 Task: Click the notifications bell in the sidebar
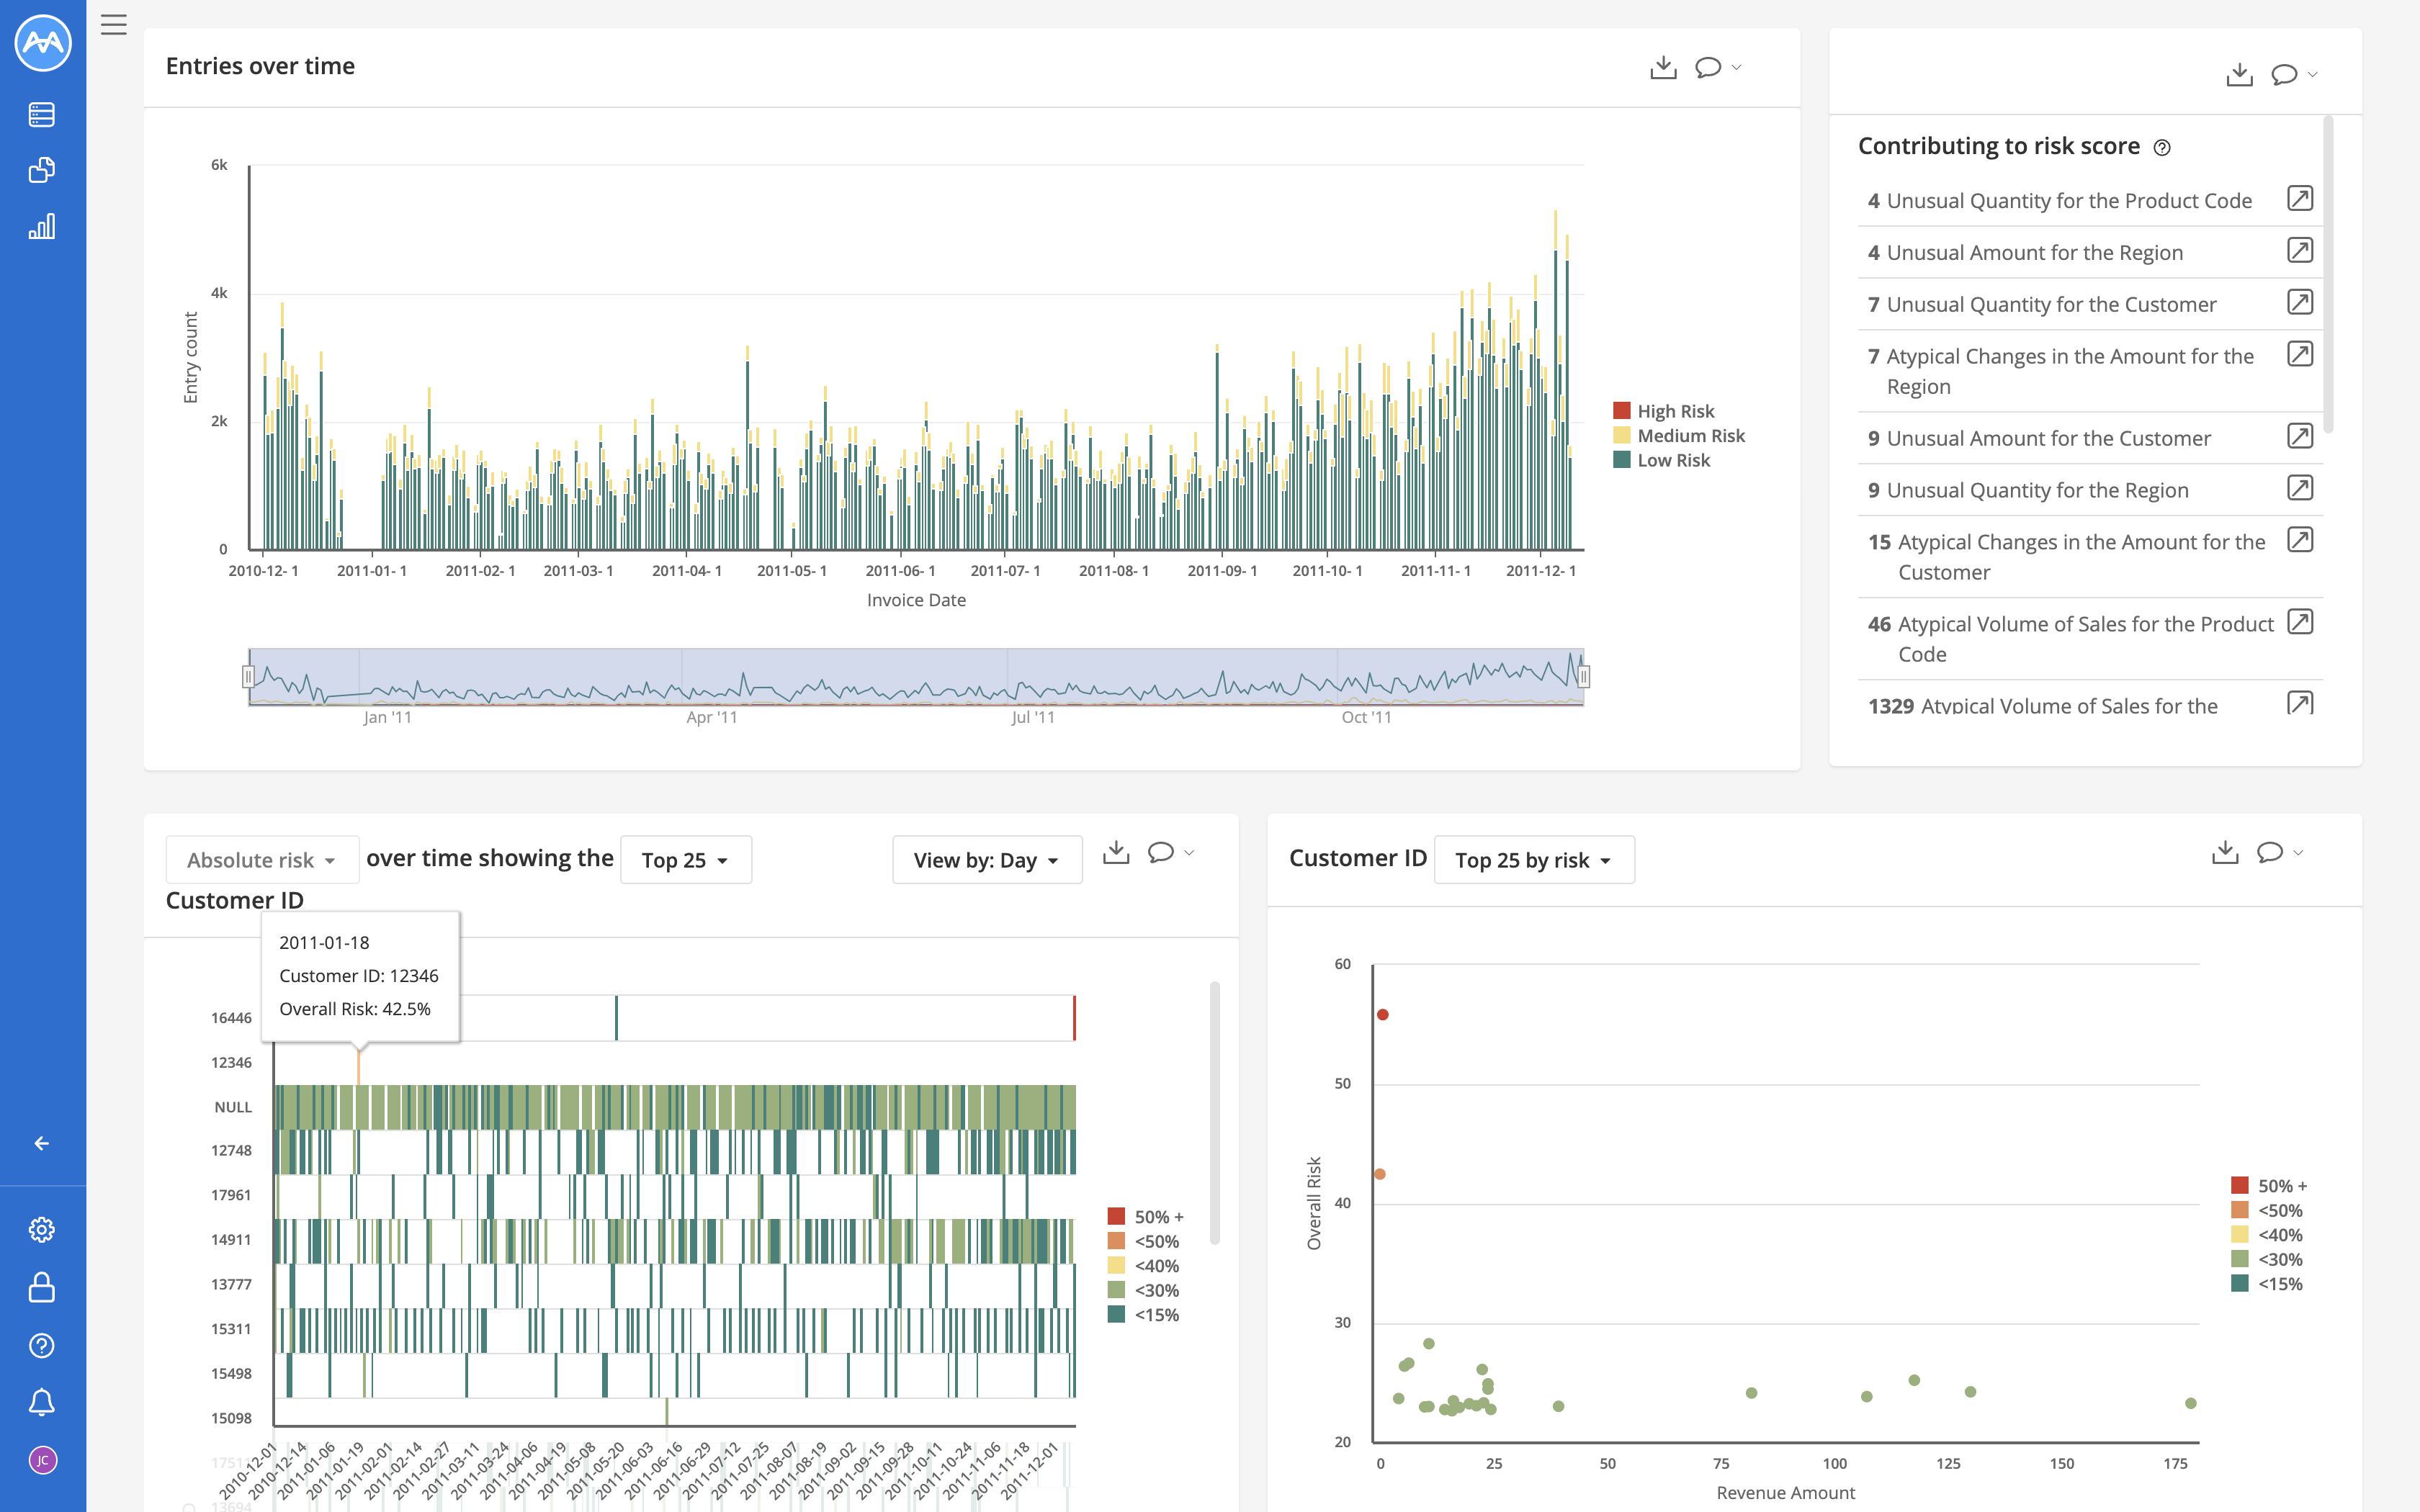(x=42, y=1402)
